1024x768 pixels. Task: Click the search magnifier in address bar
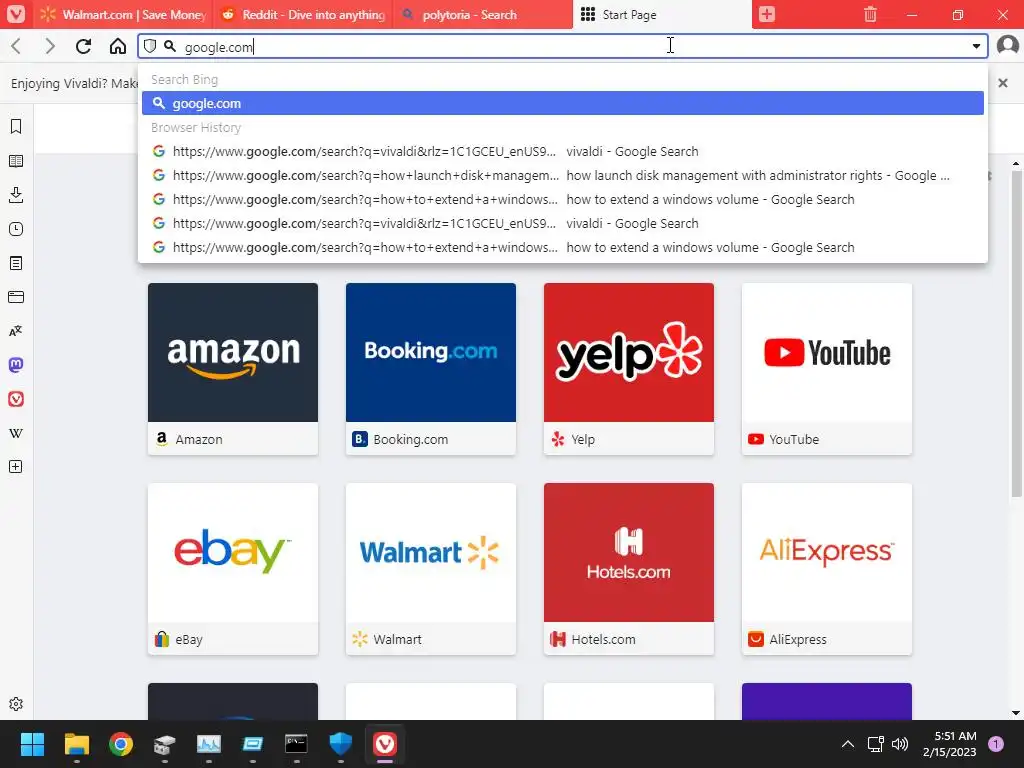tap(170, 46)
